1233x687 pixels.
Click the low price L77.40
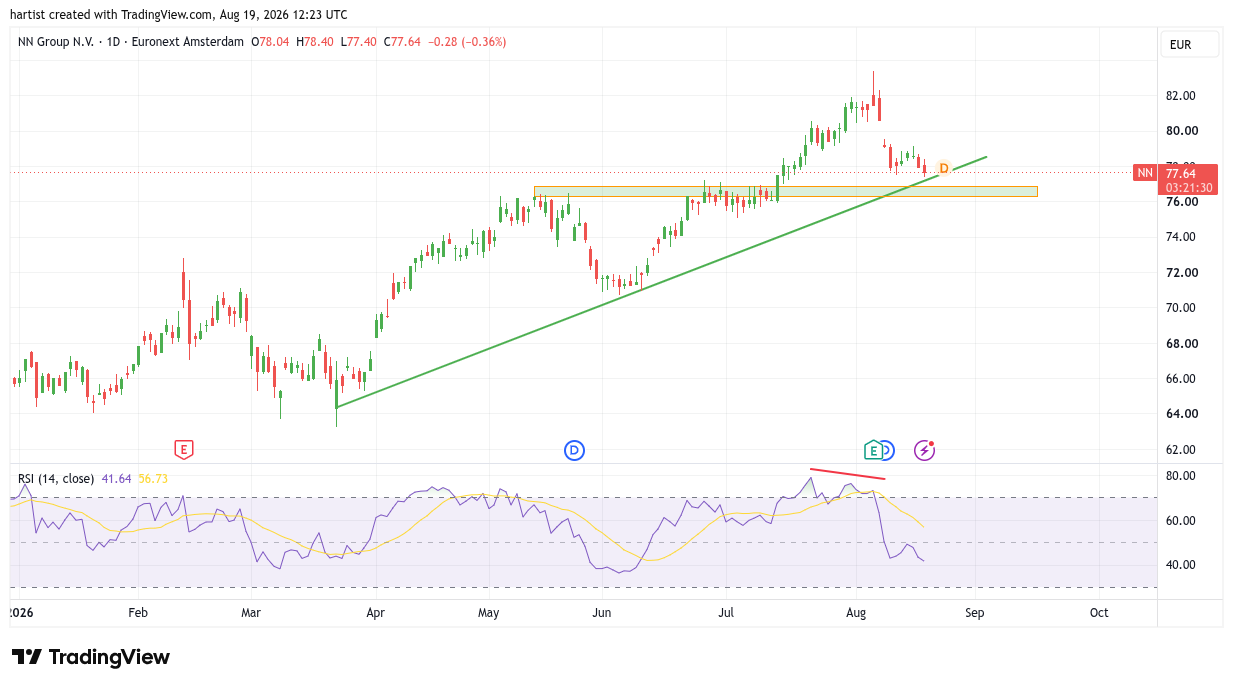358,42
